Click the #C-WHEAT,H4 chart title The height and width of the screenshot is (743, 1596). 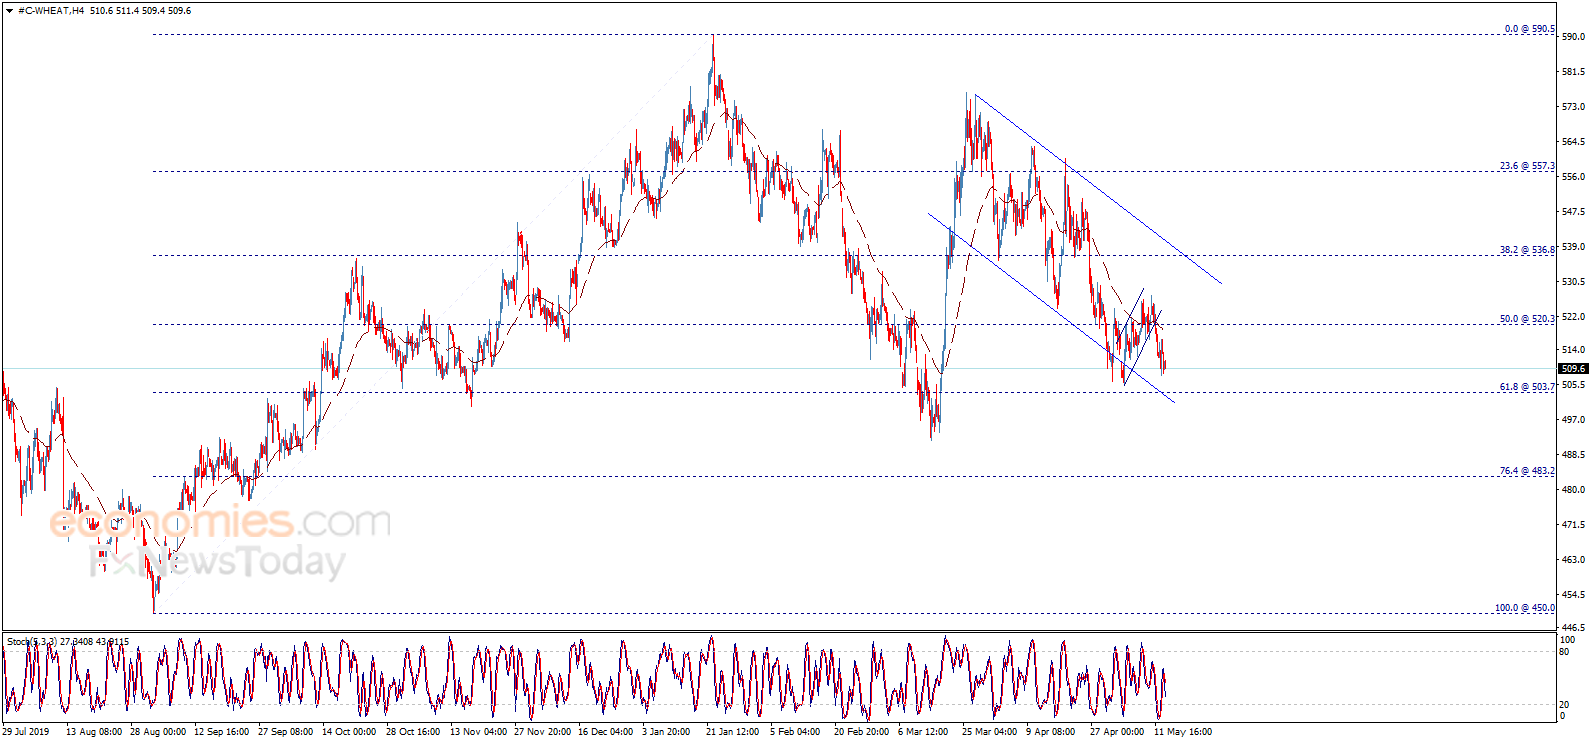pyautogui.click(x=51, y=11)
